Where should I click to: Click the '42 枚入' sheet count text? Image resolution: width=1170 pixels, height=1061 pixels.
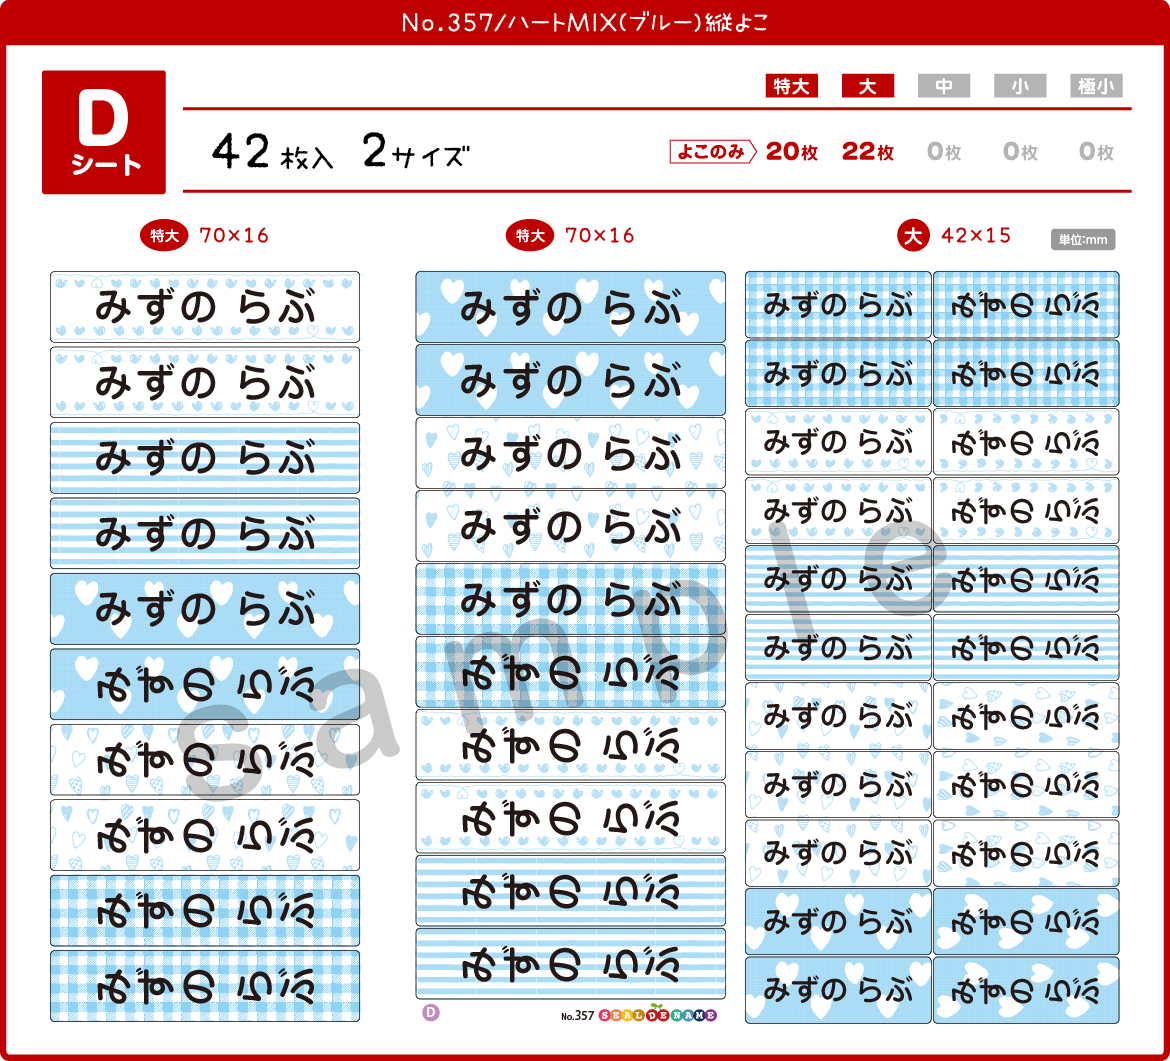[x=272, y=152]
